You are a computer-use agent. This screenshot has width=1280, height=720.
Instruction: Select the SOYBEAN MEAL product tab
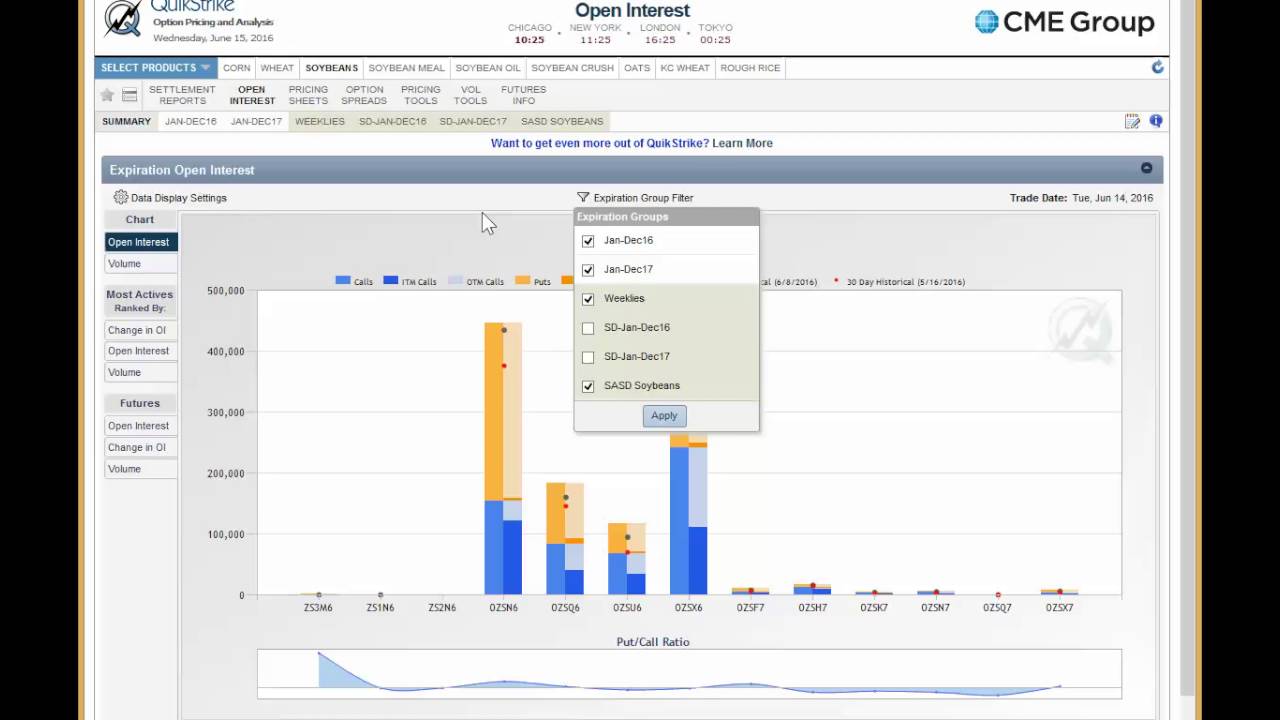click(406, 68)
